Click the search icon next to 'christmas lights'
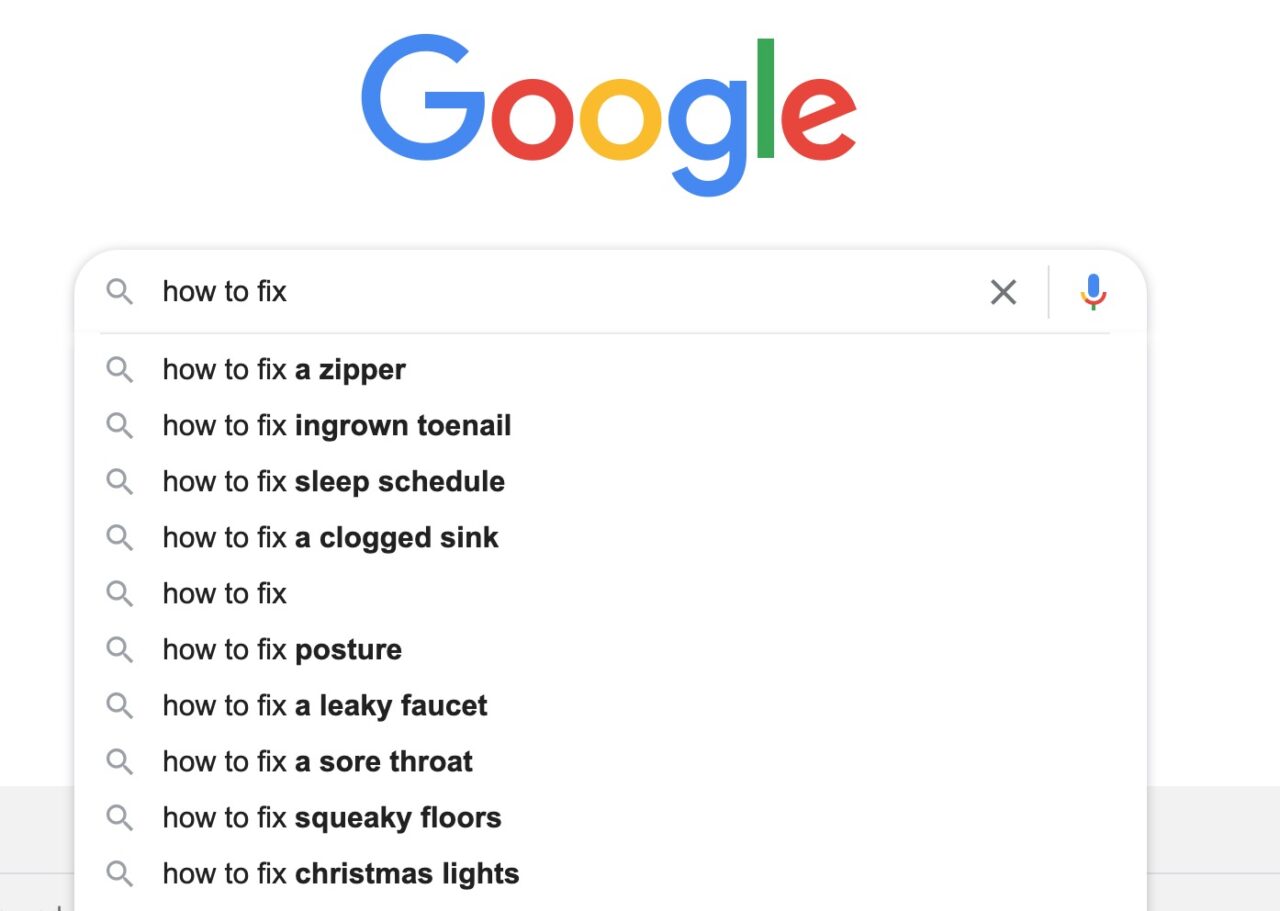1280x911 pixels. 120,874
